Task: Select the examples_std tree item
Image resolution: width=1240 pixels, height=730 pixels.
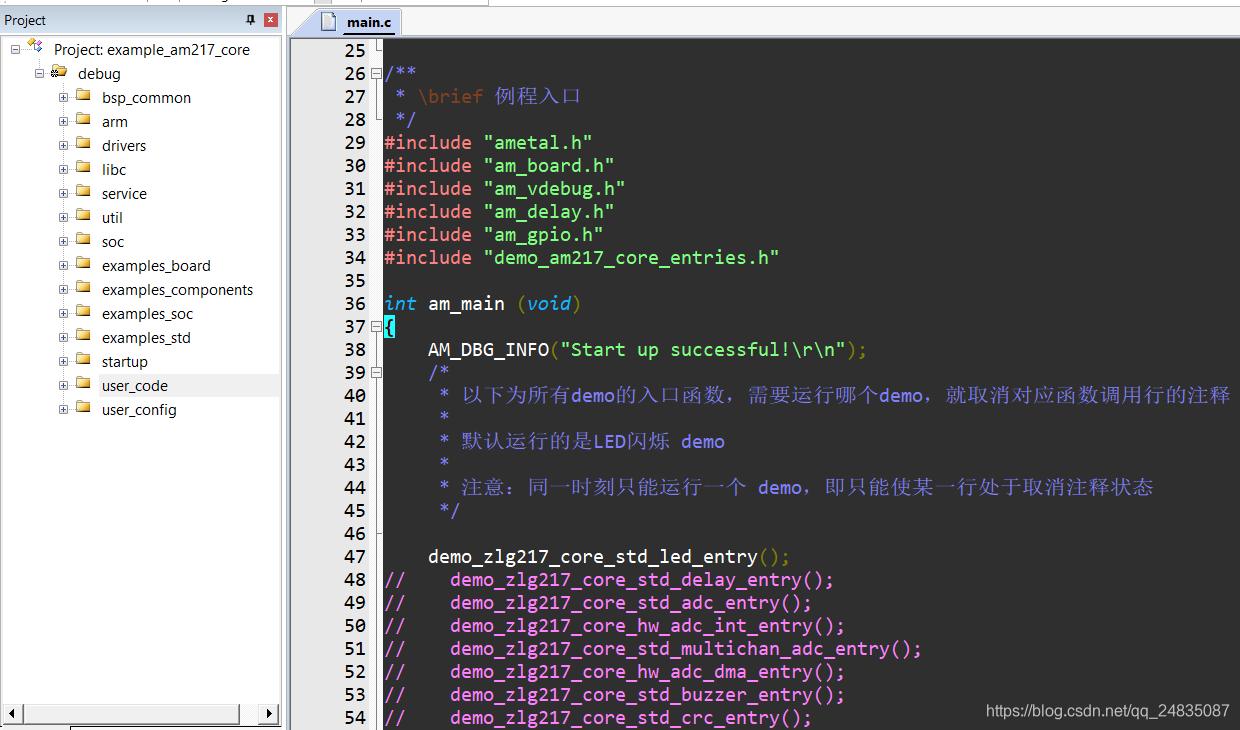Action: pos(146,338)
